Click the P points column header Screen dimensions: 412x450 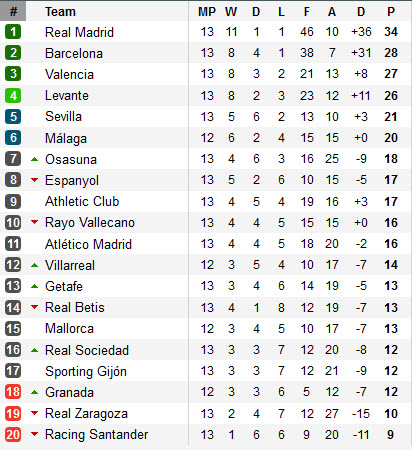point(391,12)
